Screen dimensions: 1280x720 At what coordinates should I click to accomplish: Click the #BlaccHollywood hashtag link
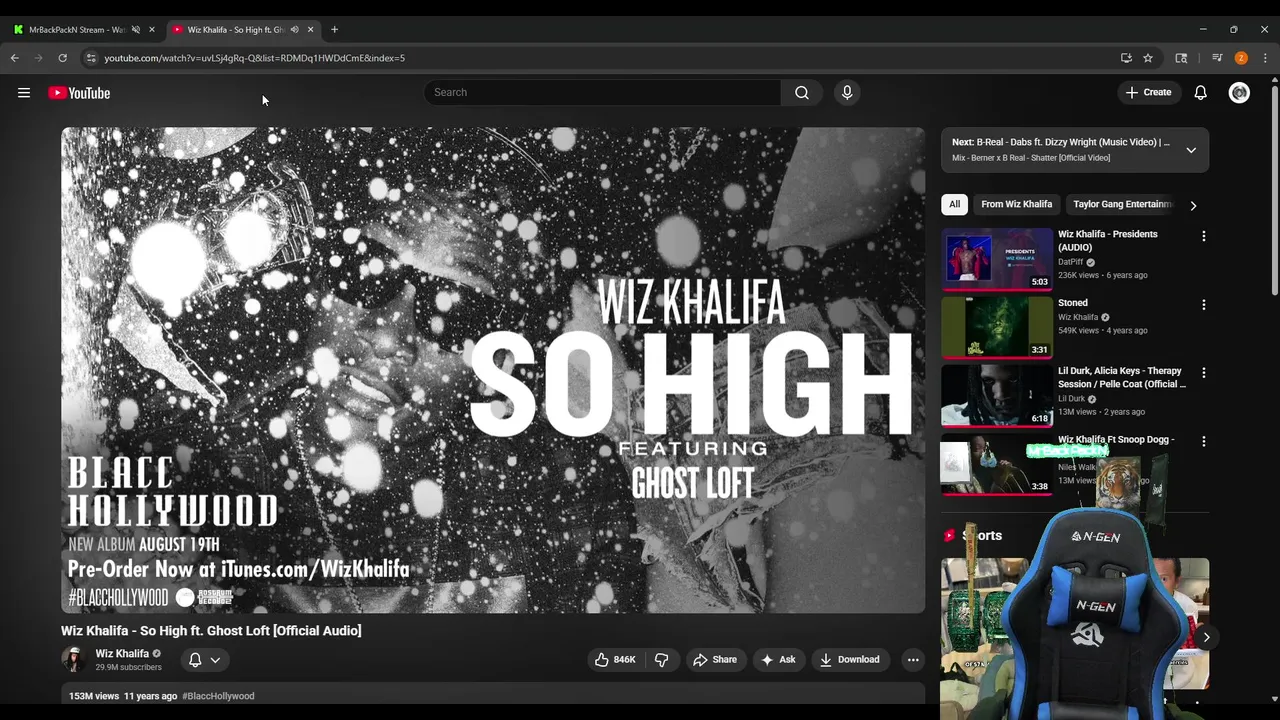pos(218,696)
